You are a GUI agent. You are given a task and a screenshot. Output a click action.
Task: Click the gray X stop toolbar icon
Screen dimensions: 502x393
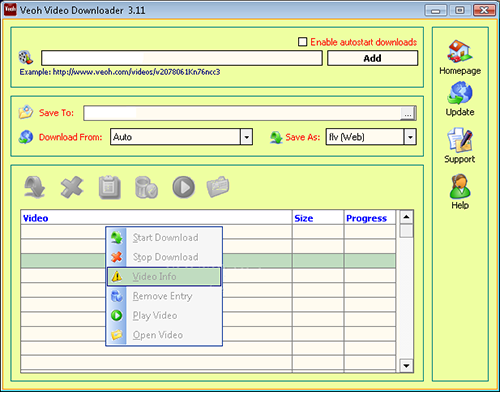point(72,187)
